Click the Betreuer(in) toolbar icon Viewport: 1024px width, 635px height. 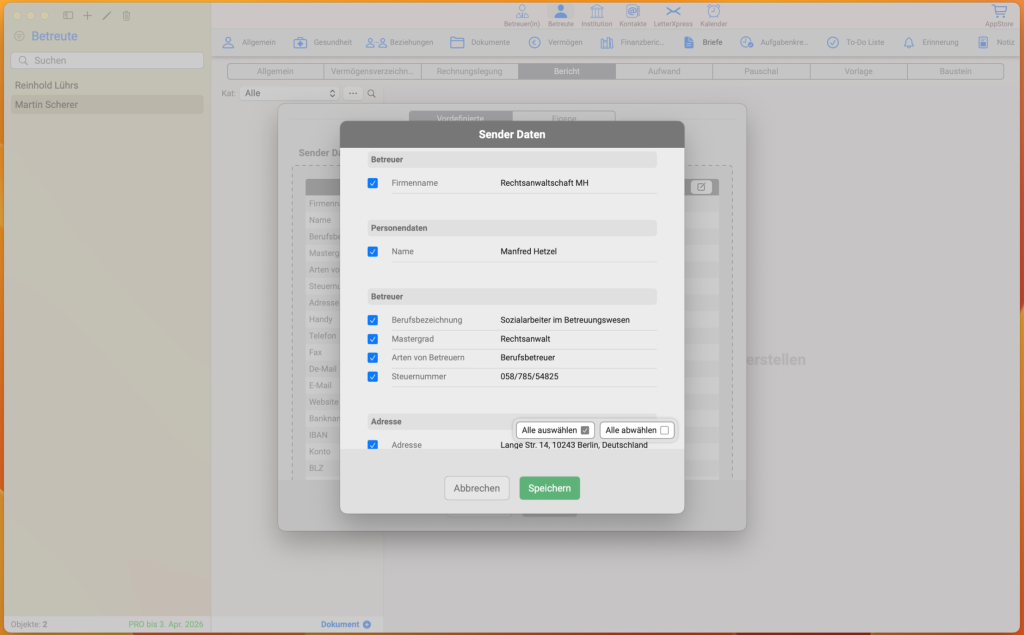click(x=521, y=13)
